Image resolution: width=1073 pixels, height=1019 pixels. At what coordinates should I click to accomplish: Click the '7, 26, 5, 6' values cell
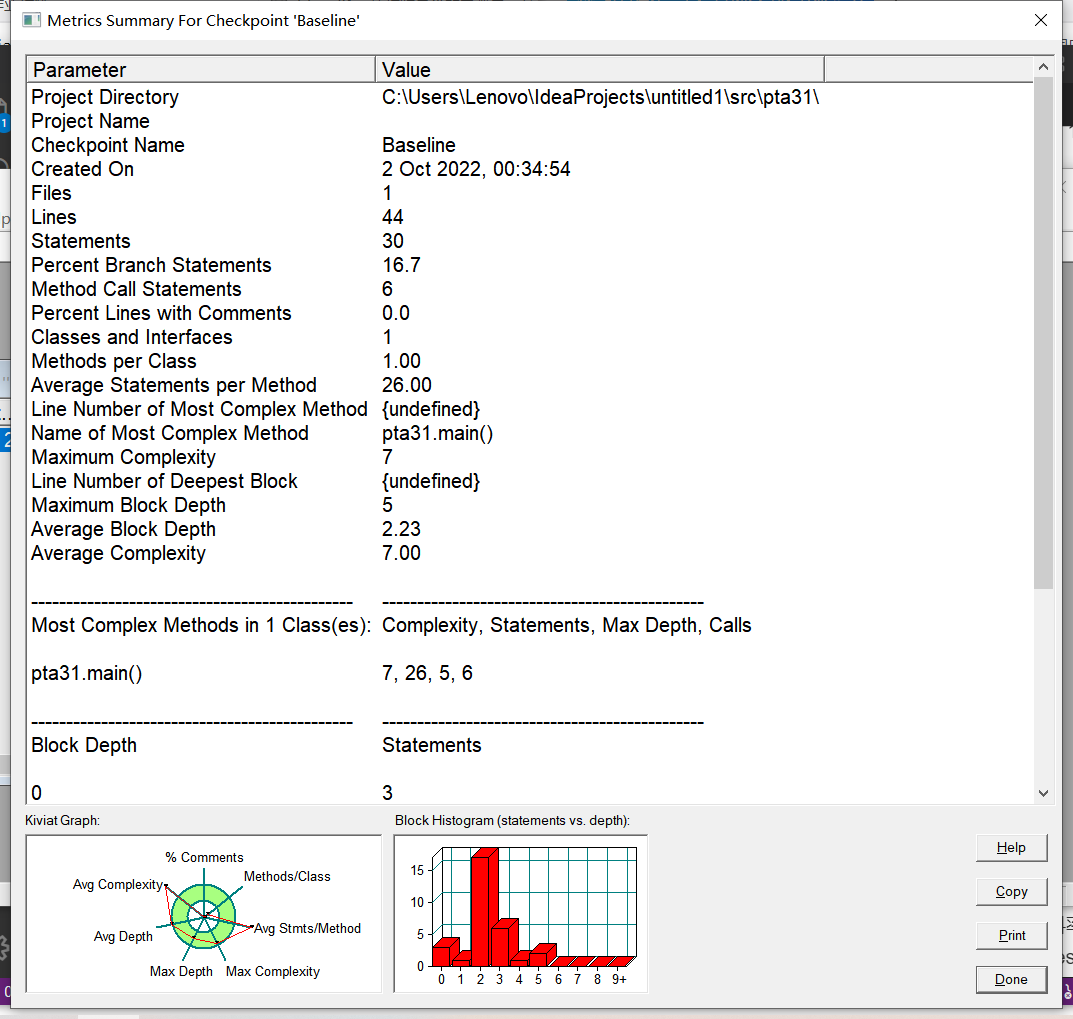(x=427, y=673)
